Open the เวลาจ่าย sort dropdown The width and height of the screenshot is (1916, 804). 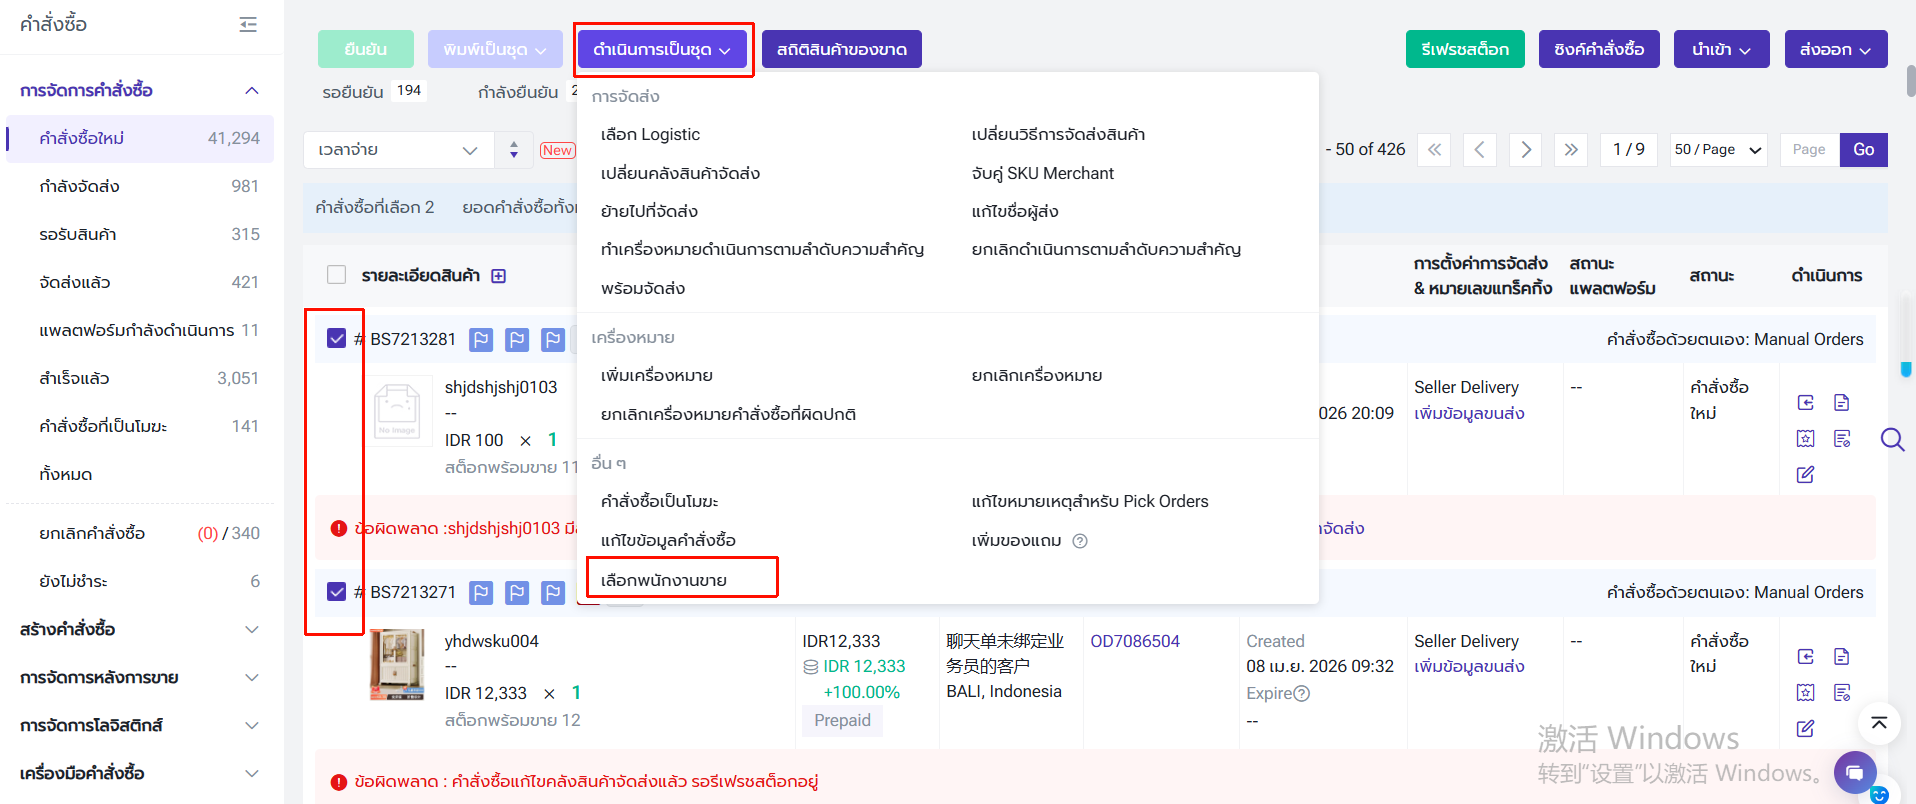click(x=397, y=150)
